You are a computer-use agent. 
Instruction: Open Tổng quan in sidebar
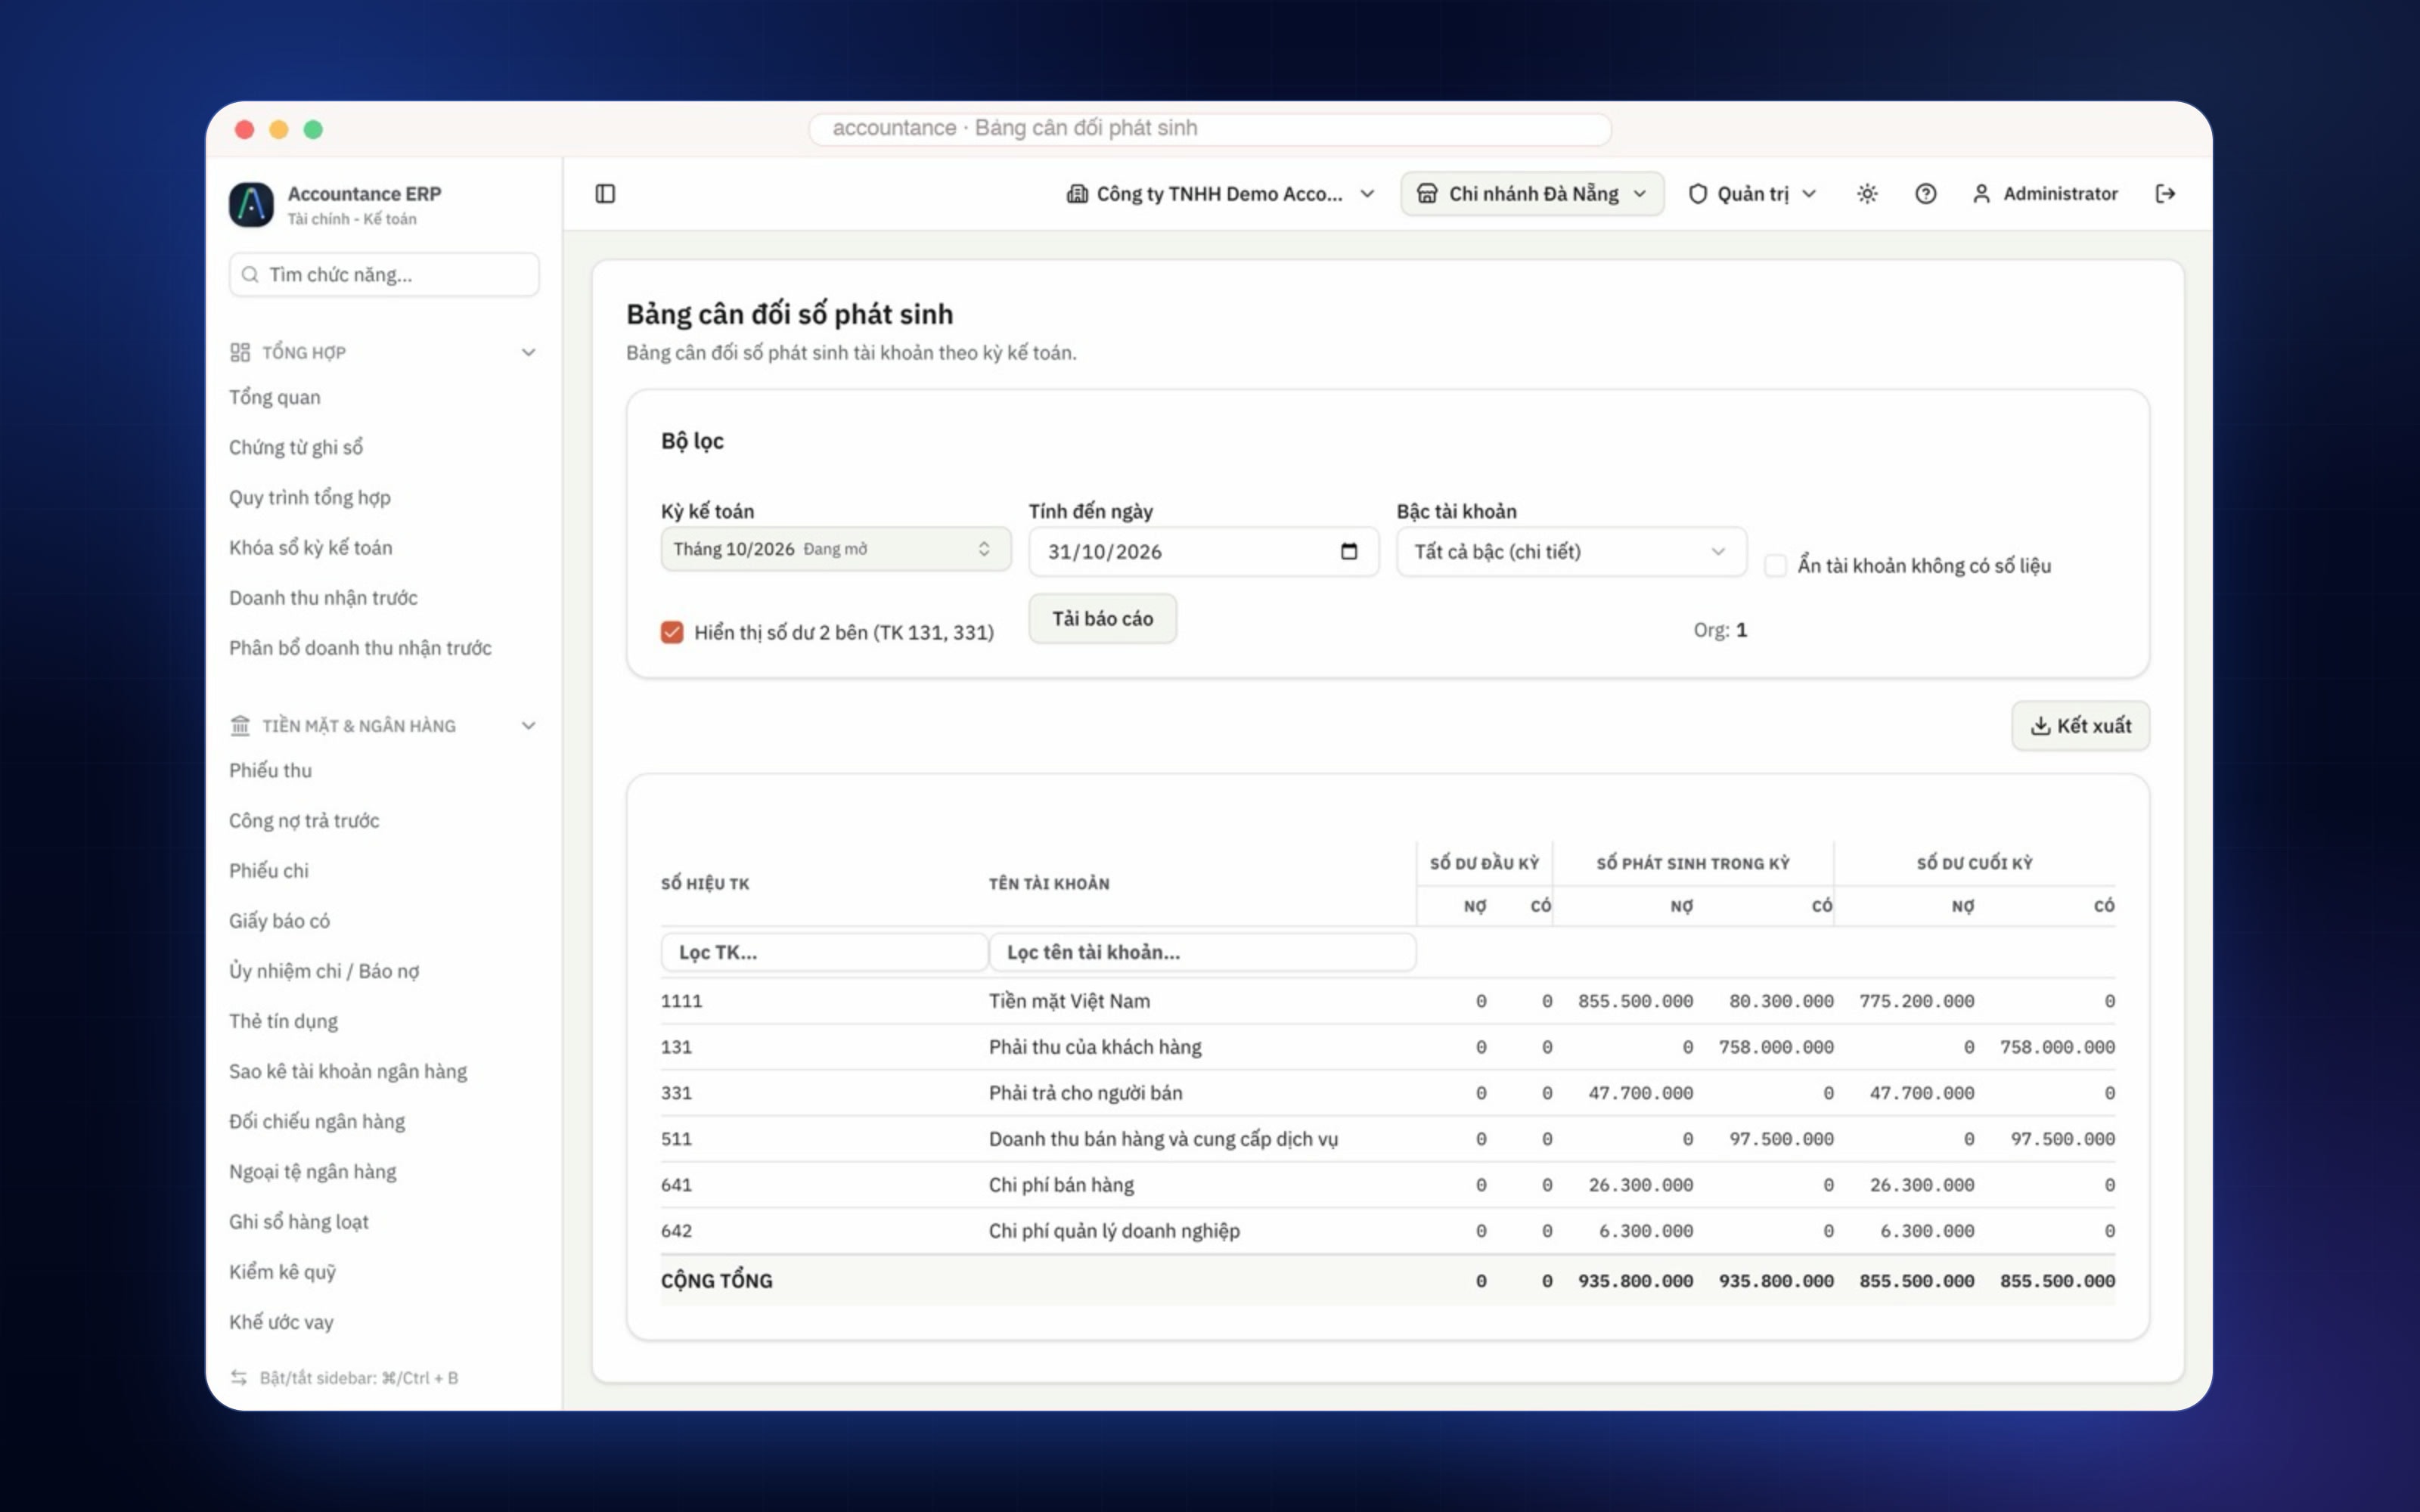click(275, 397)
